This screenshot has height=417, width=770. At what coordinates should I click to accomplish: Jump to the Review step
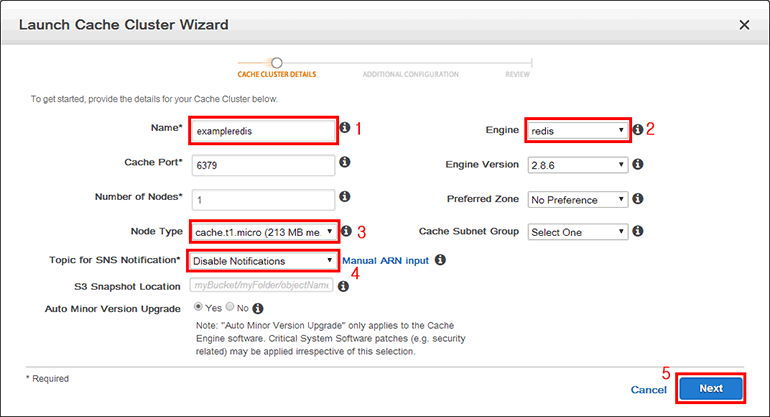click(518, 74)
